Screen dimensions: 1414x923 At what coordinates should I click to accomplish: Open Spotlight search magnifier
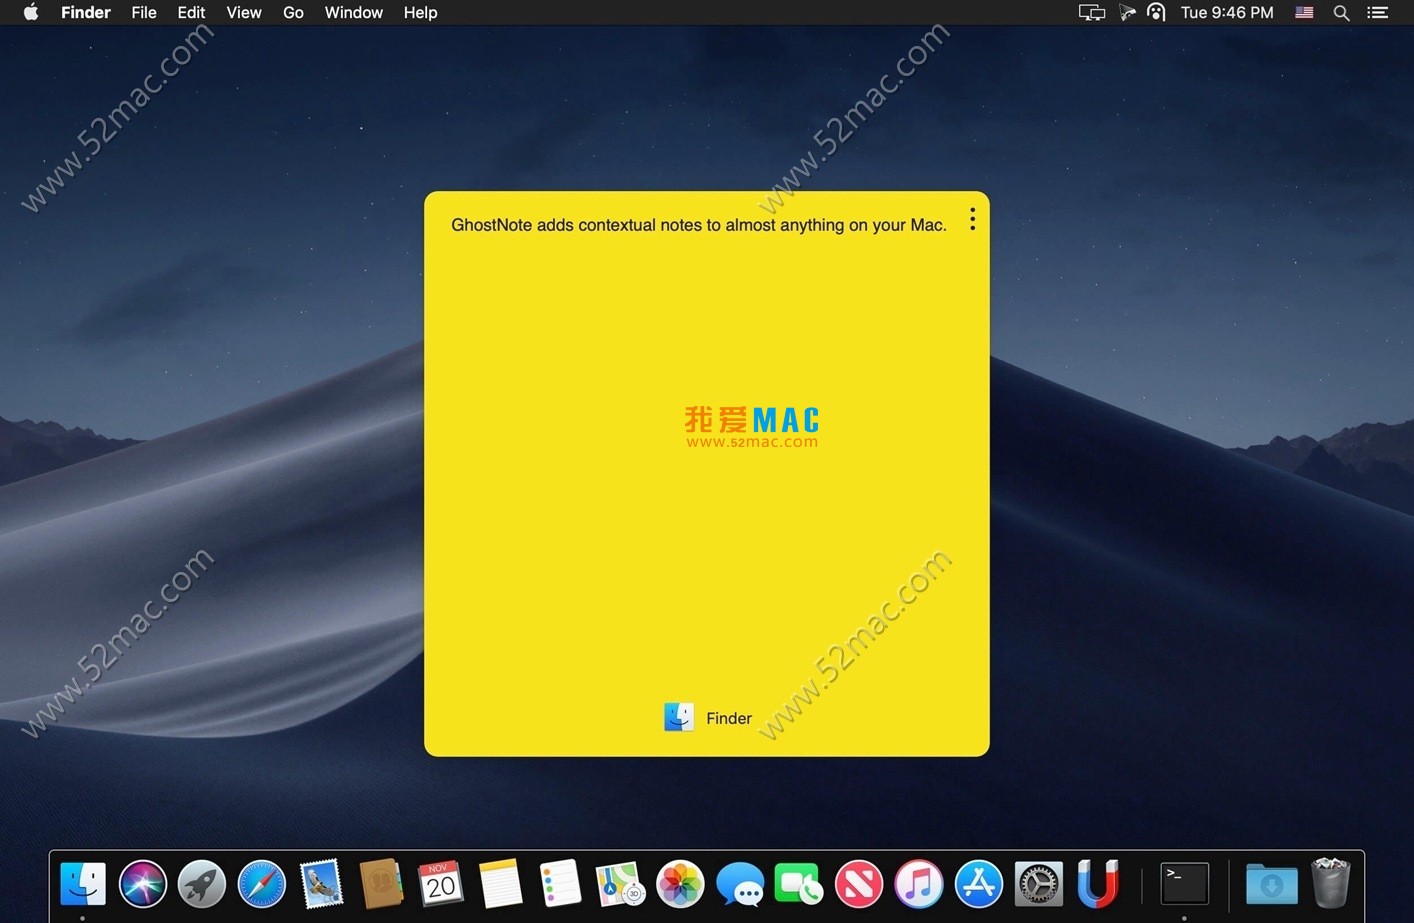1341,12
